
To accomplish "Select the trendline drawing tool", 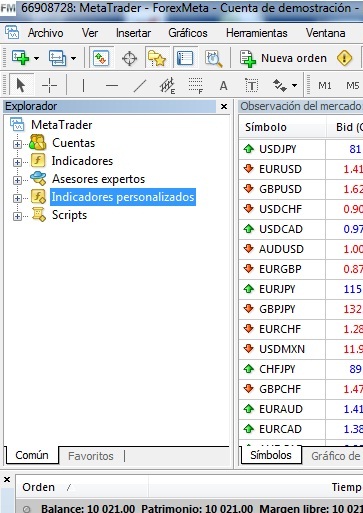I will coord(140,85).
